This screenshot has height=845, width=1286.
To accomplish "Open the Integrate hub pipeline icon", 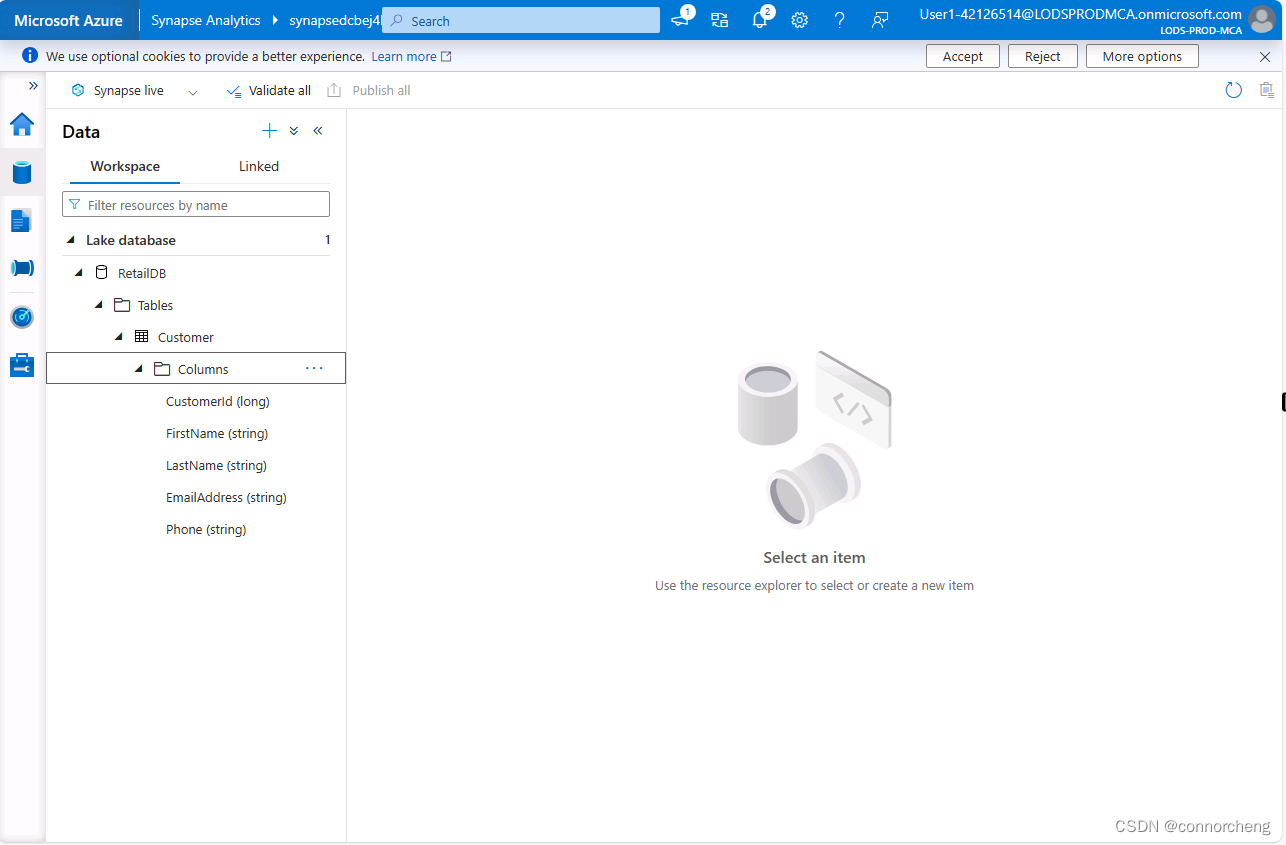I will pyautogui.click(x=22, y=268).
